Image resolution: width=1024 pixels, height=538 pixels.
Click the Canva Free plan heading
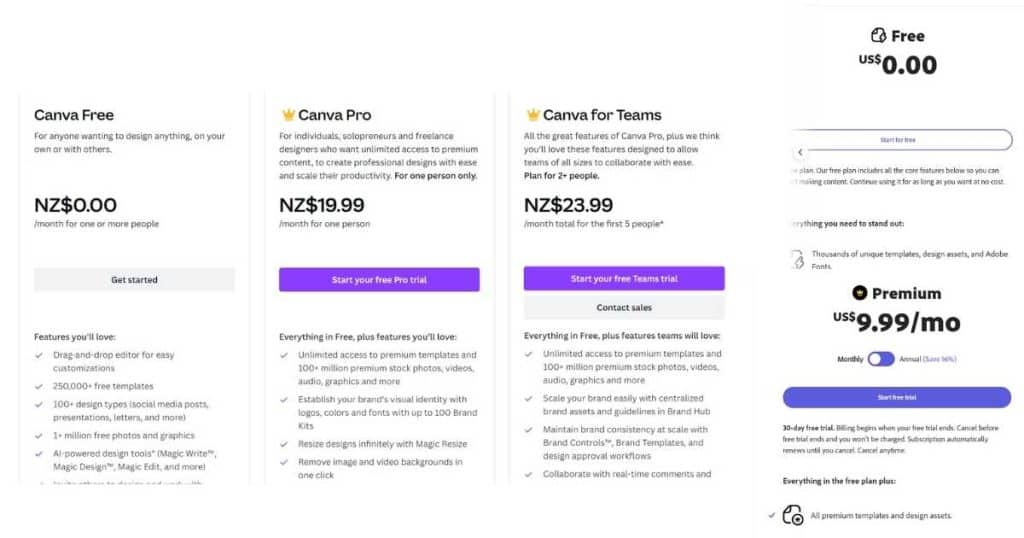(x=74, y=115)
